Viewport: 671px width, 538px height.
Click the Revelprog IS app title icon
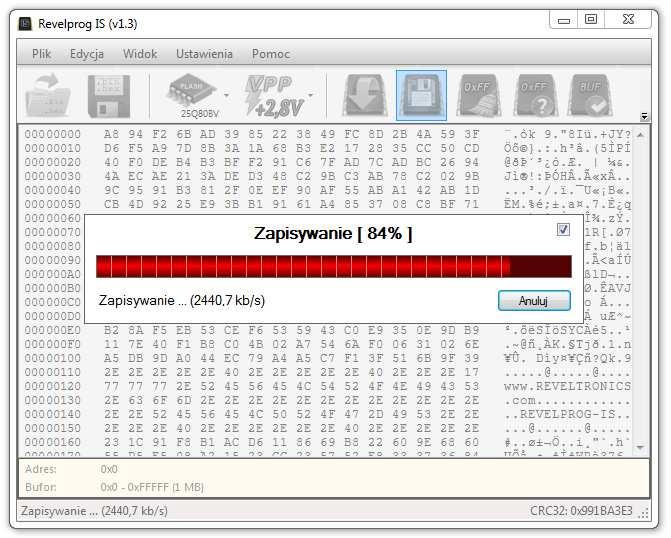coord(25,24)
